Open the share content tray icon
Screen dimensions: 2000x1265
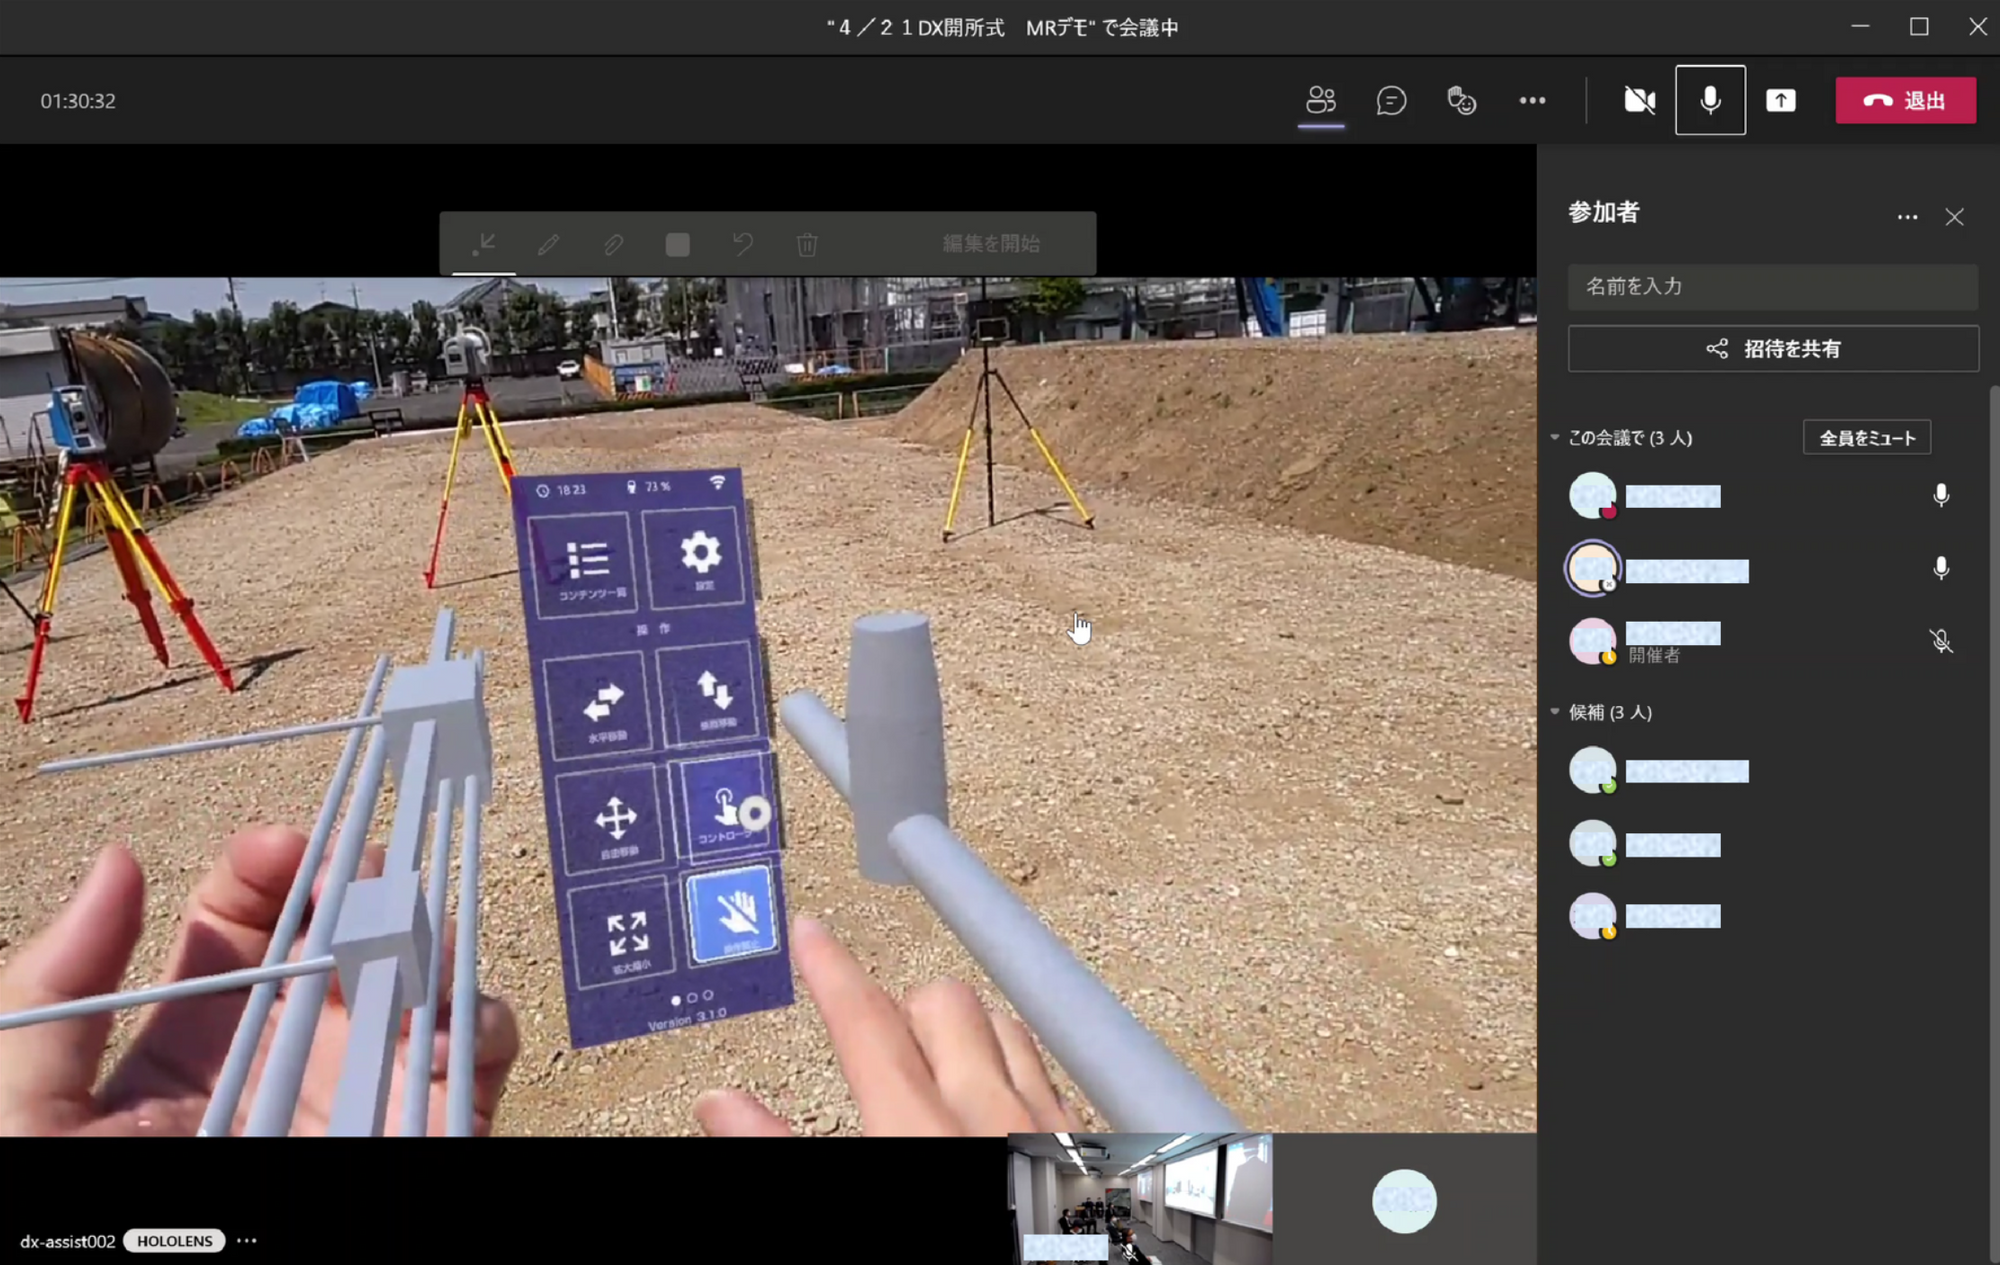pos(1780,100)
